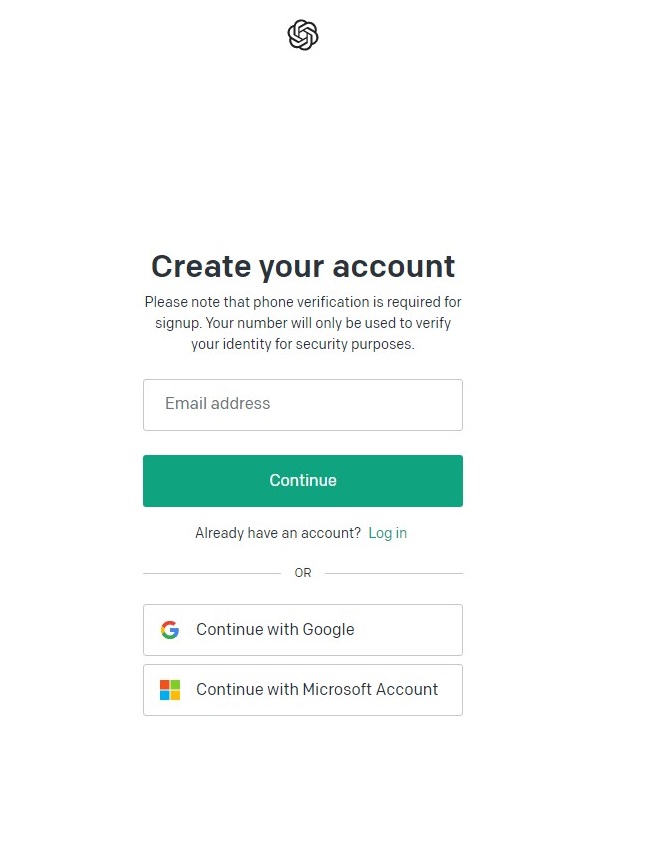Focus the Email address input field
This screenshot has width=649, height=845.
303,405
